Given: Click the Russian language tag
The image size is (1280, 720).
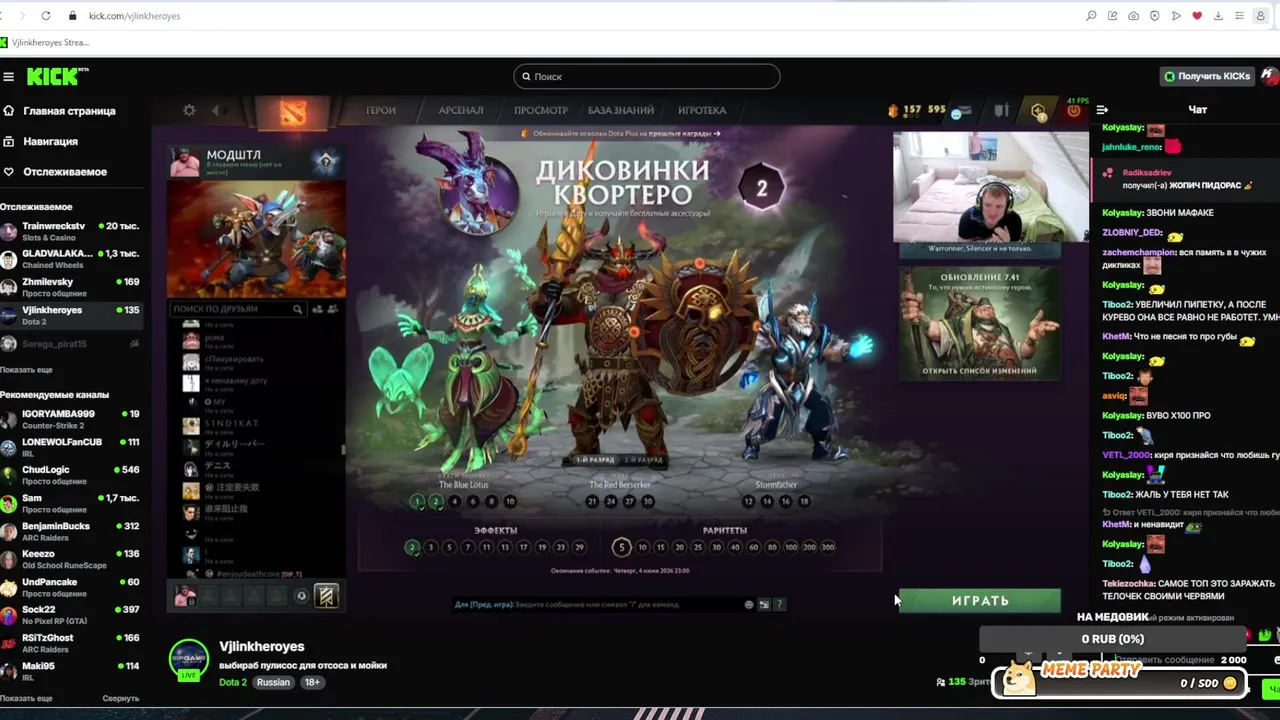Looking at the screenshot, I should pyautogui.click(x=273, y=682).
